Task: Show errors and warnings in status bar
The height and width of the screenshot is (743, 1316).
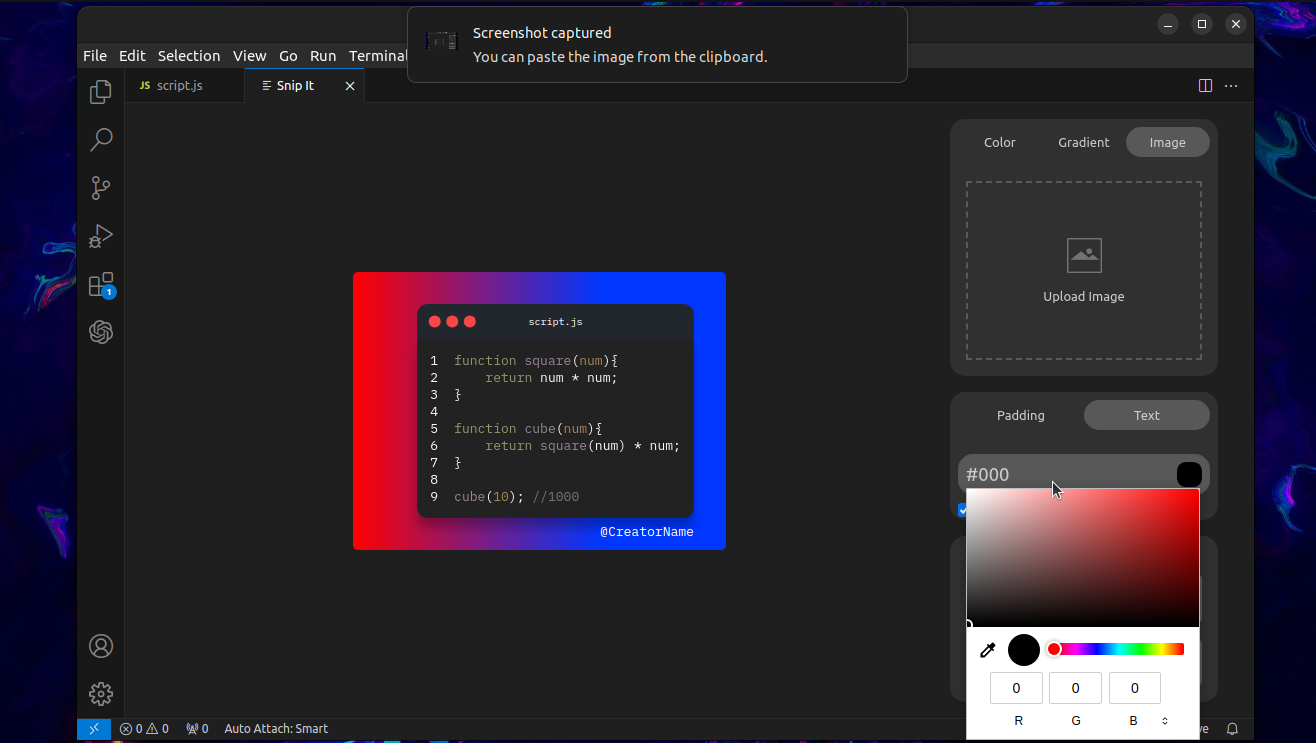Action: [144, 729]
